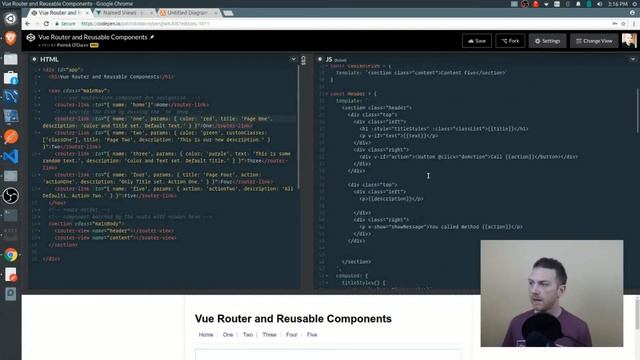Open HTML editor settings gear
Screen dimensions: 640x360
point(34,59)
